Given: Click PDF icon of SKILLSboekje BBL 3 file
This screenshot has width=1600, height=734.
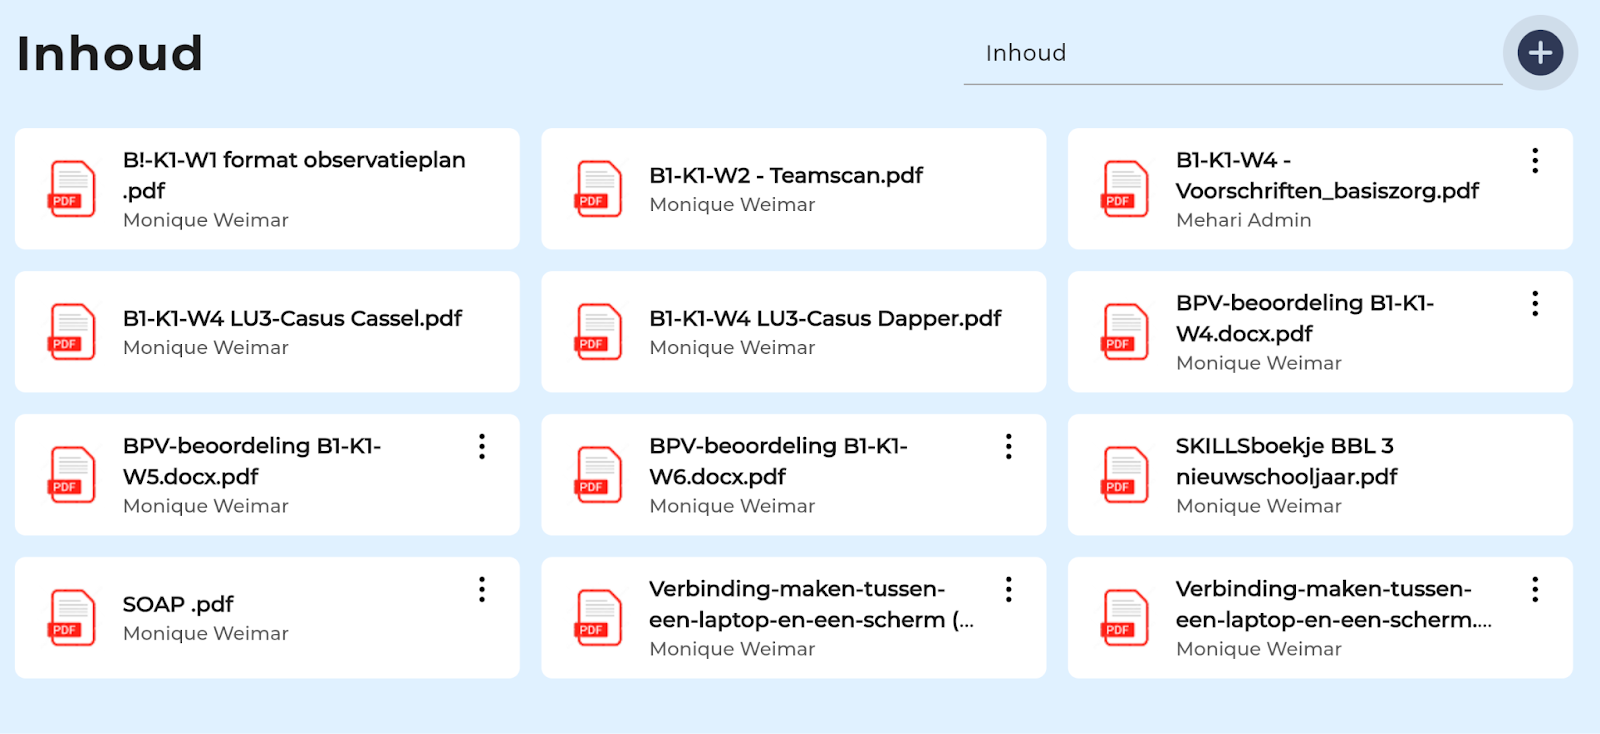Looking at the screenshot, I should [x=1125, y=475].
